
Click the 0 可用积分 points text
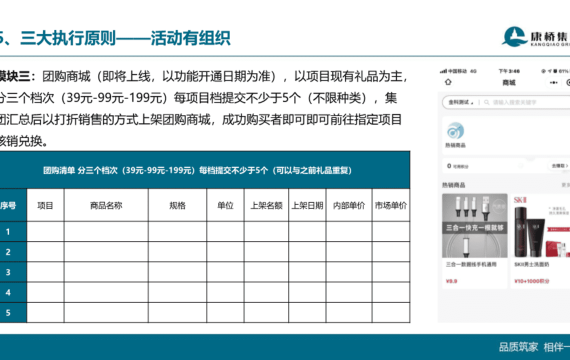457,166
